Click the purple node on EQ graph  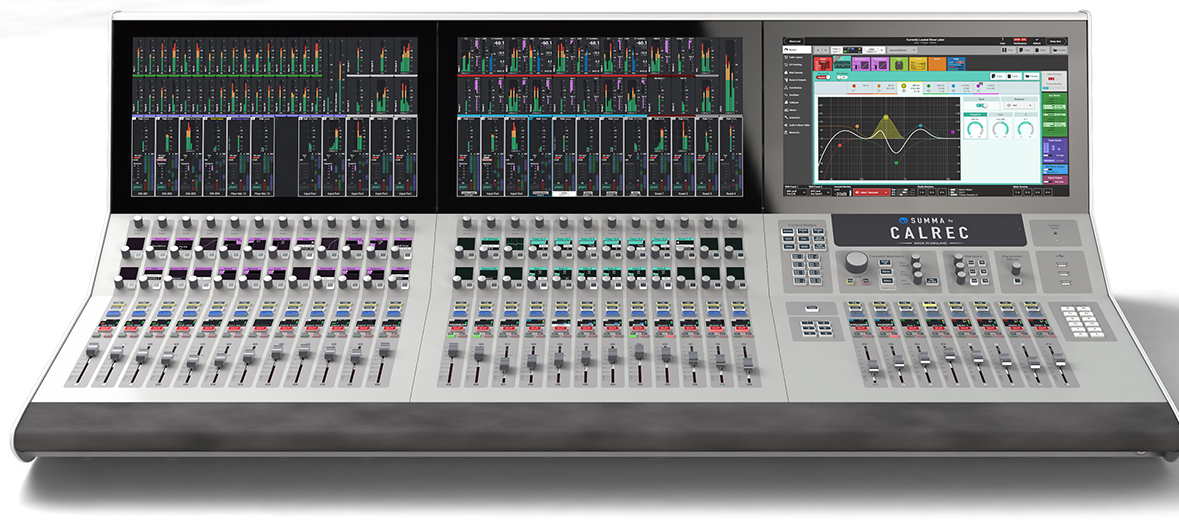tap(953, 132)
